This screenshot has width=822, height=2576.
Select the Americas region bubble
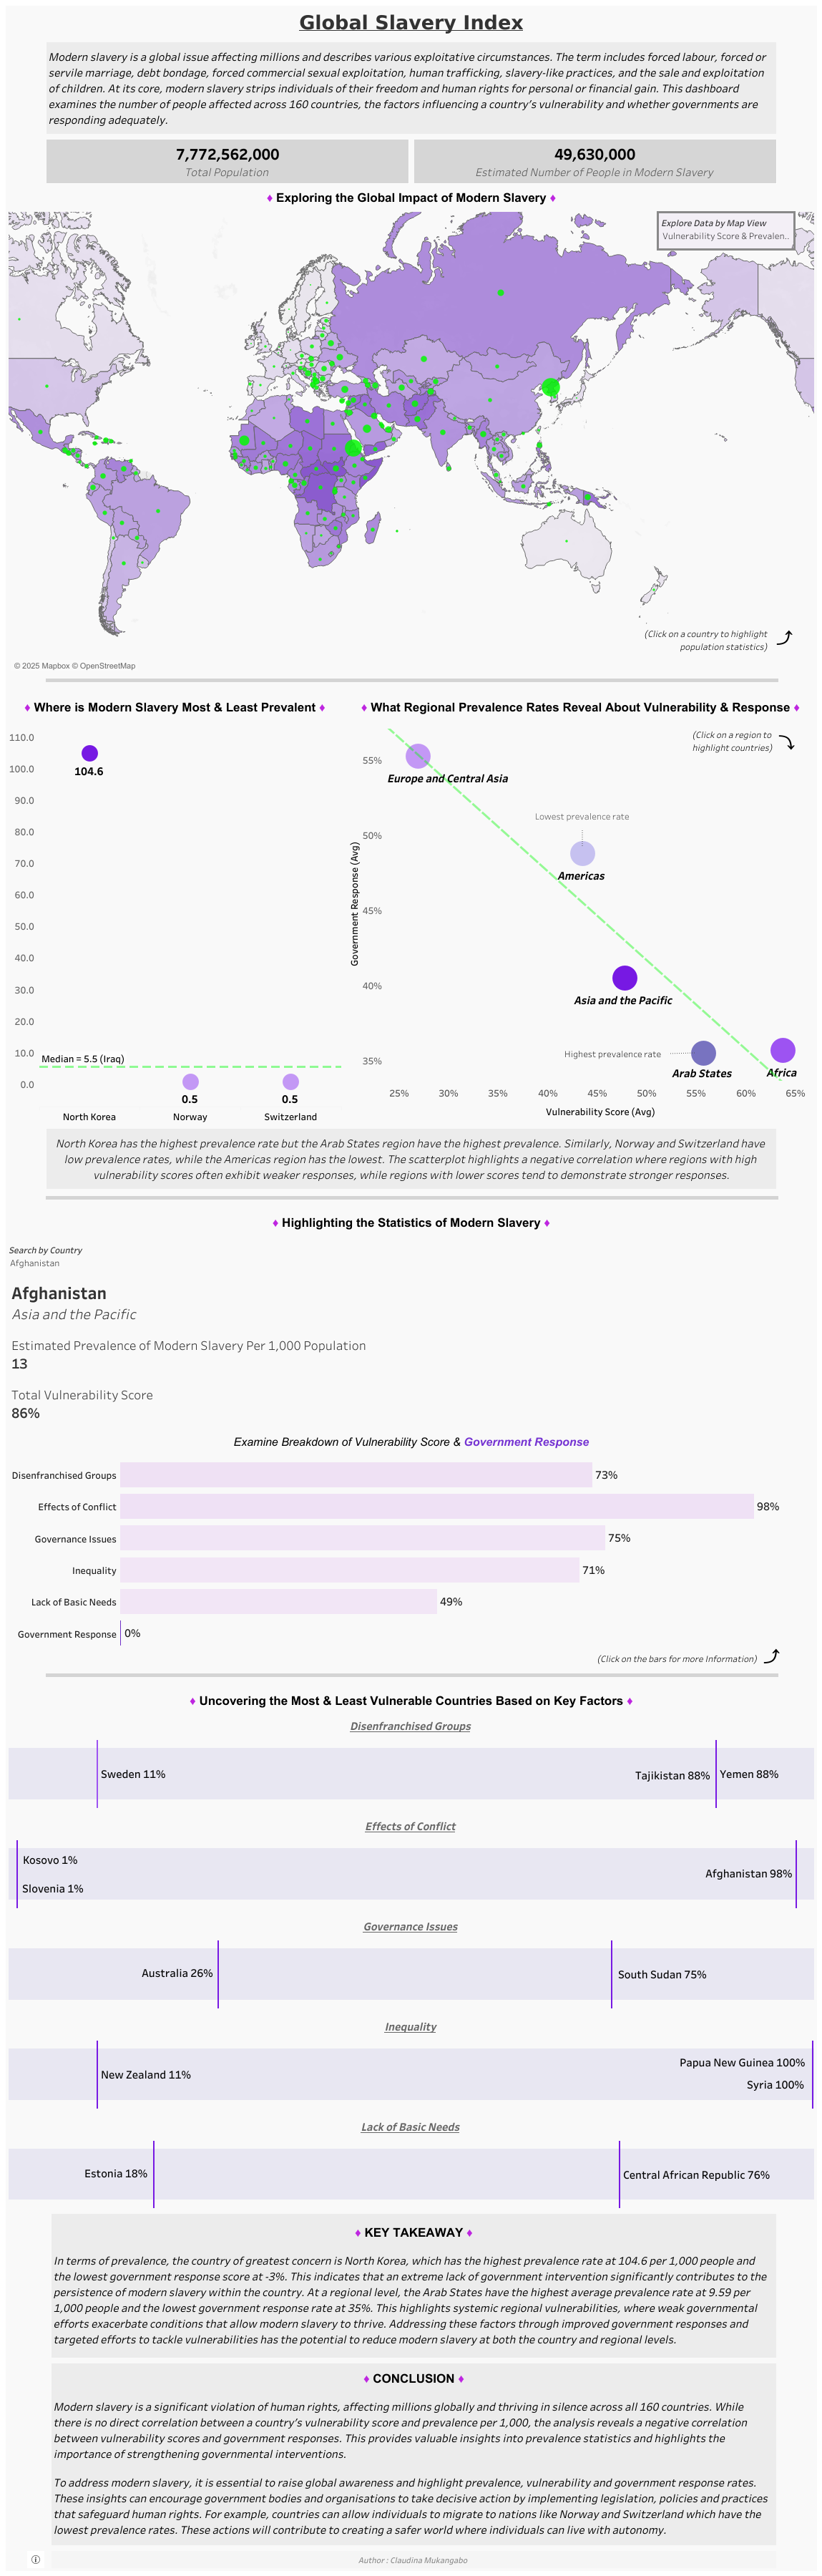click(x=582, y=853)
